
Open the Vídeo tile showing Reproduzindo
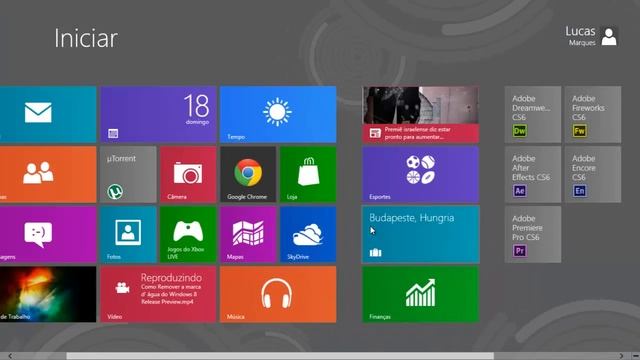point(158,294)
